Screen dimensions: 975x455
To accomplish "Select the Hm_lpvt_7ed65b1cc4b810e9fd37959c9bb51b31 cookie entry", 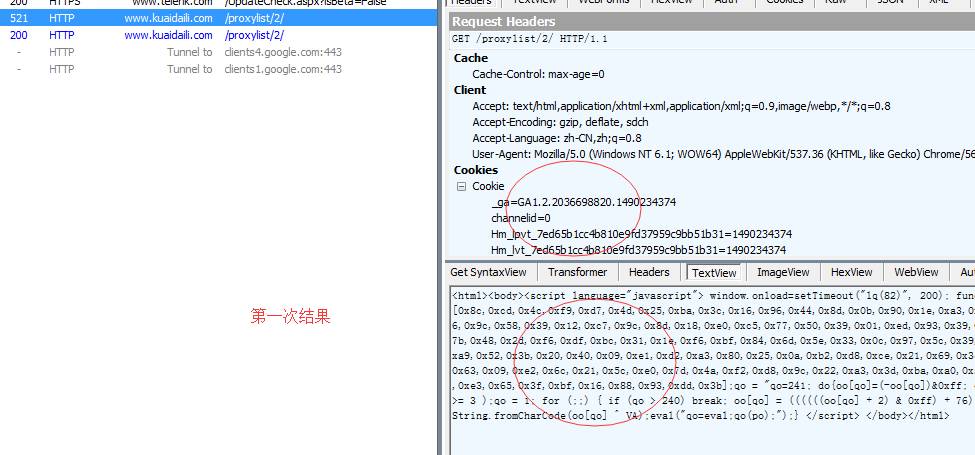I will (641, 234).
